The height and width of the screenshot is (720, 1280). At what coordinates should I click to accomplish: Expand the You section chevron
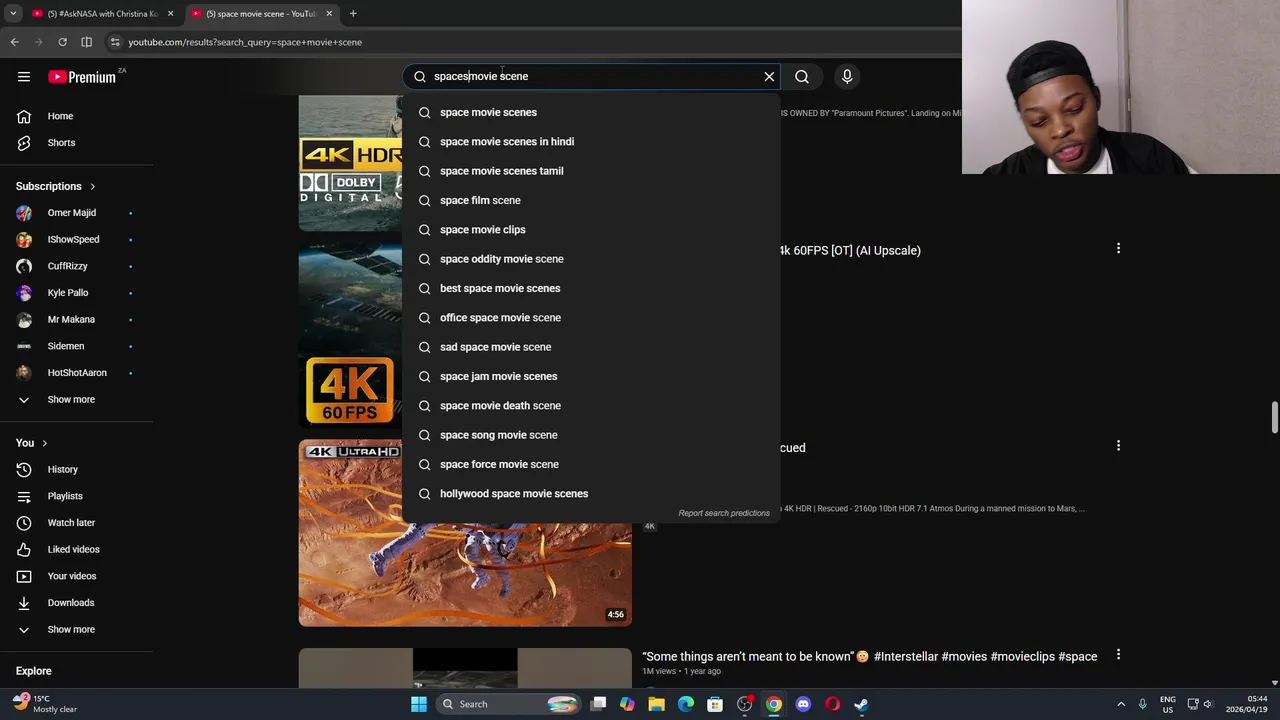pyautogui.click(x=44, y=443)
